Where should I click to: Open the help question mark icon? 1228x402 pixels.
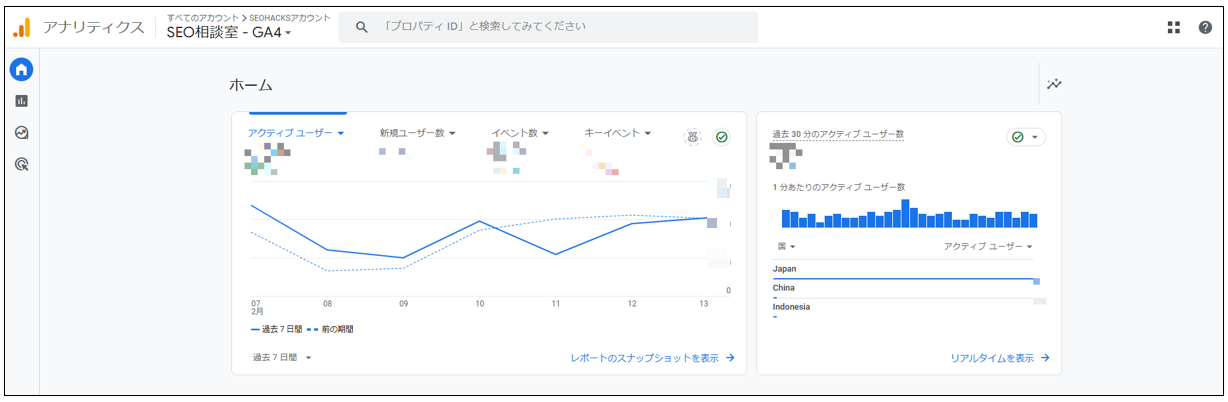click(1205, 27)
